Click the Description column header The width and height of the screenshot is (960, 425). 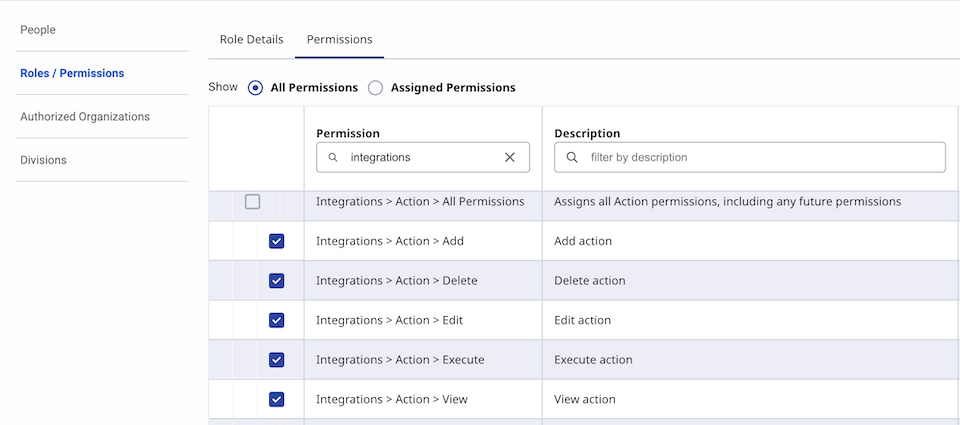(587, 133)
